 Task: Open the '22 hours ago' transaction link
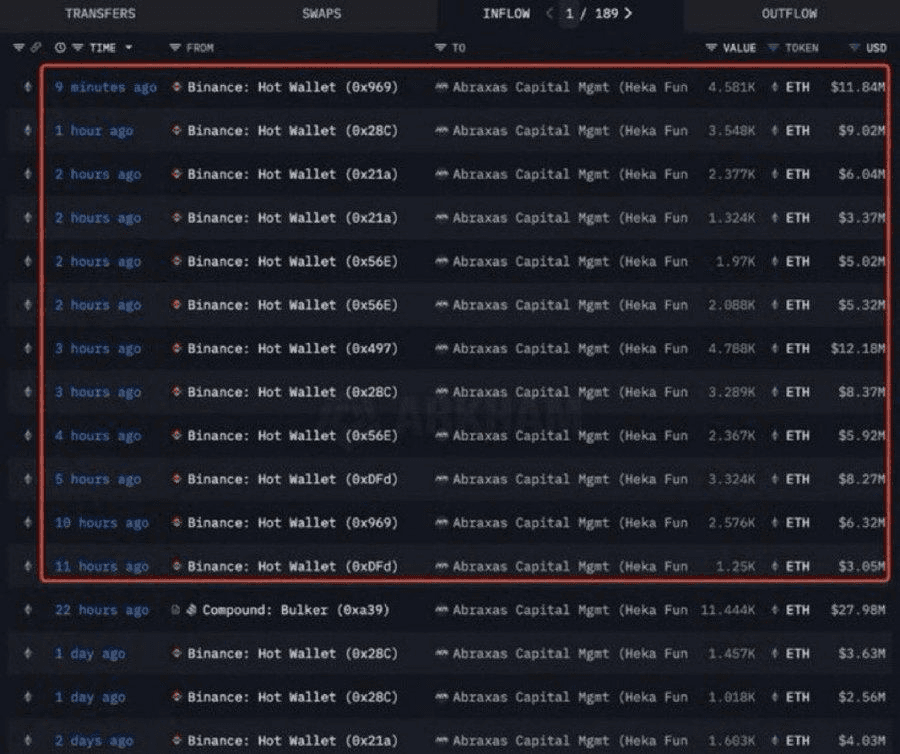point(102,610)
